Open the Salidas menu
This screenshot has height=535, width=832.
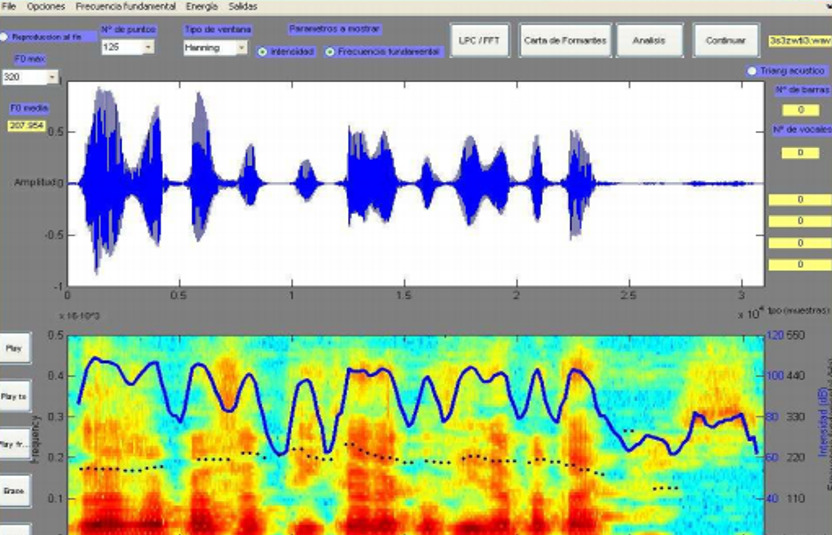[x=243, y=6]
